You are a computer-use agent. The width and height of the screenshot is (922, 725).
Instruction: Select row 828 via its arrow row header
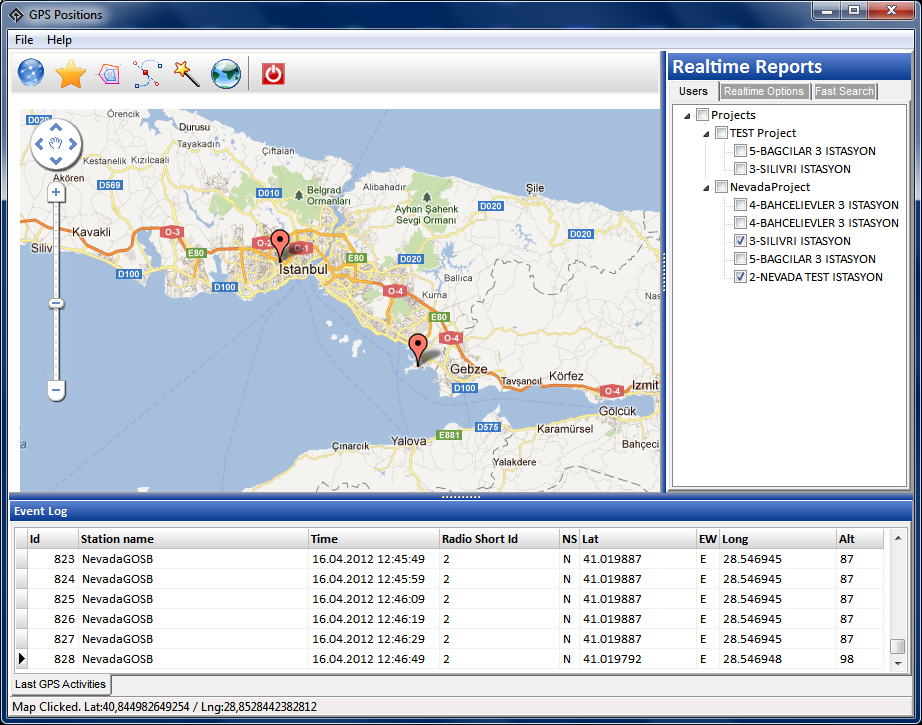(x=21, y=659)
